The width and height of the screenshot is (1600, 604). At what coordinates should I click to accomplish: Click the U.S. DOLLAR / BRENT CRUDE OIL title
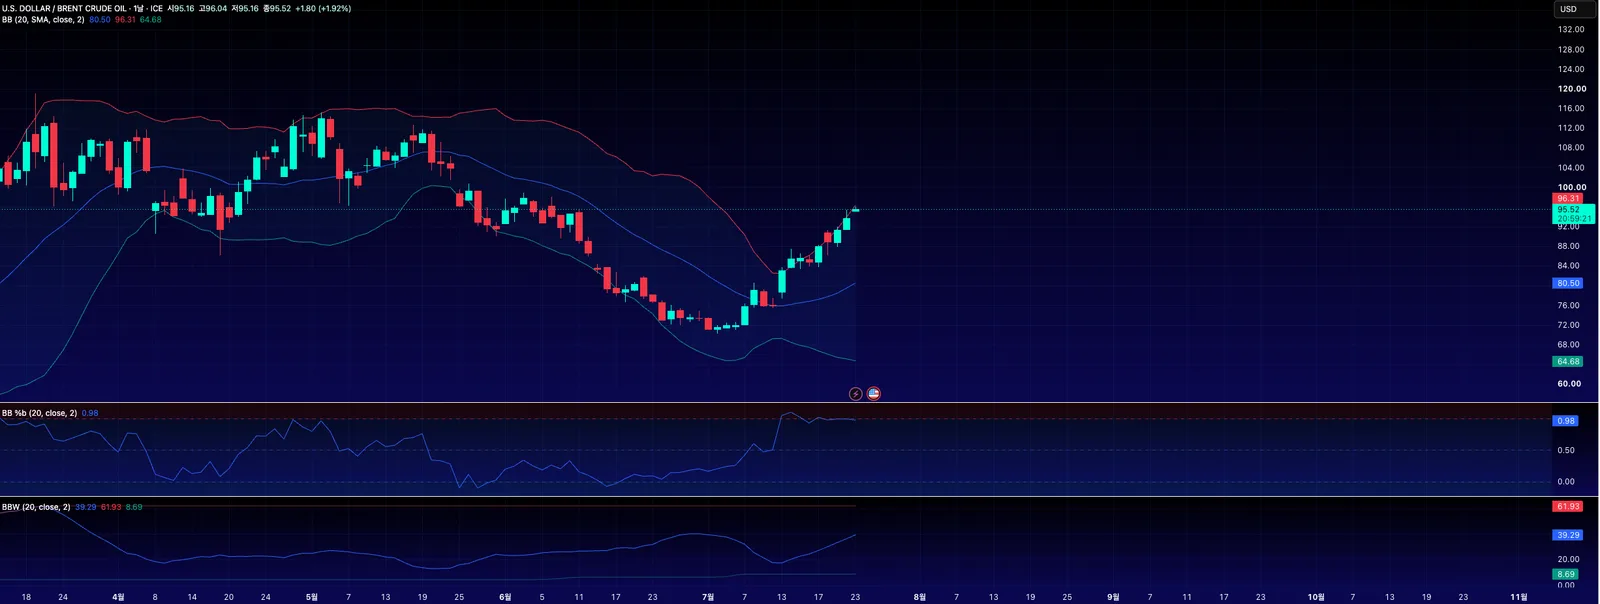point(66,8)
